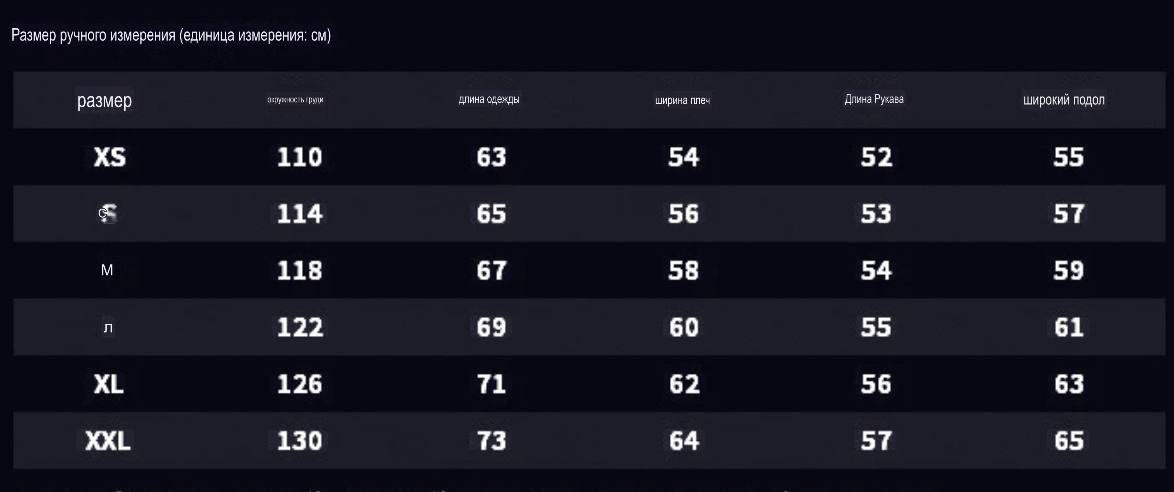Click the широкий подол column header
This screenshot has height=492, width=1174.
pos(1064,100)
